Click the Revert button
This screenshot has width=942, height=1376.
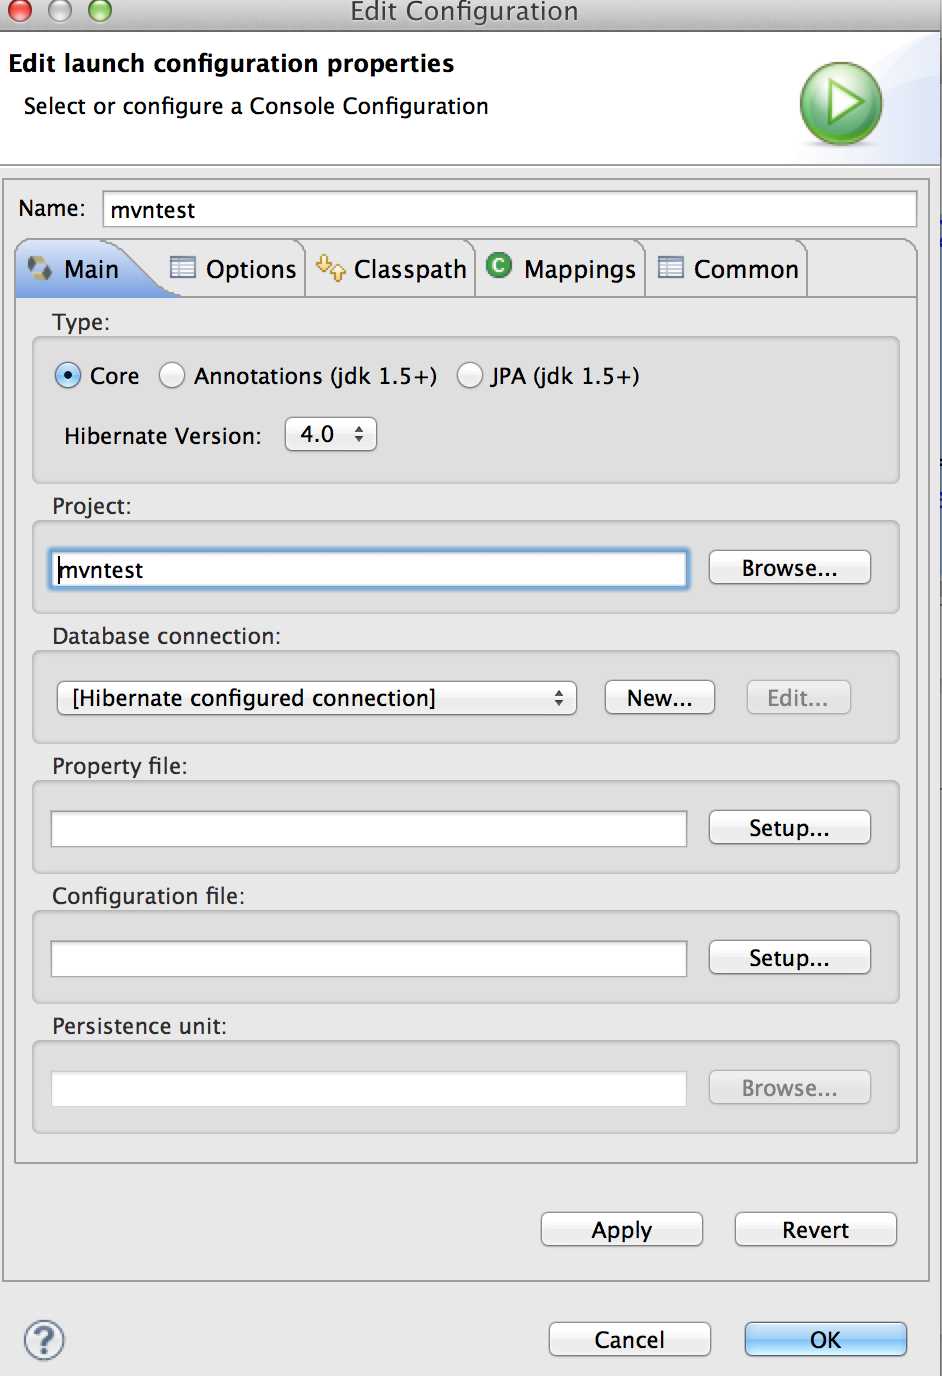(x=815, y=1230)
